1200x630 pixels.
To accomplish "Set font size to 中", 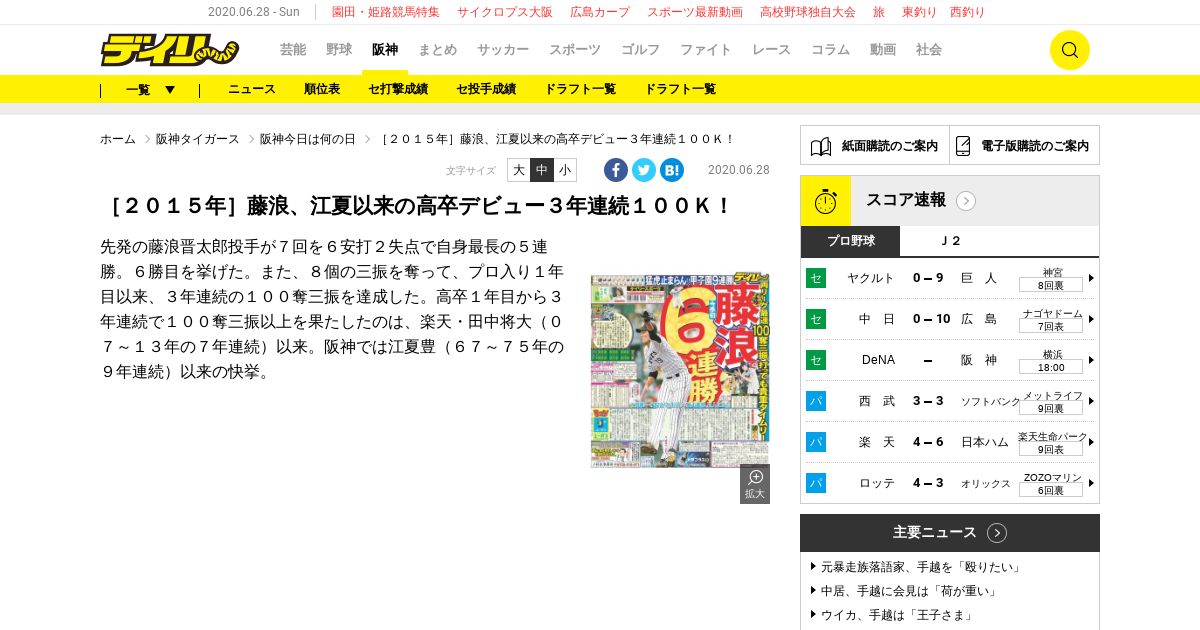I will 542,170.
